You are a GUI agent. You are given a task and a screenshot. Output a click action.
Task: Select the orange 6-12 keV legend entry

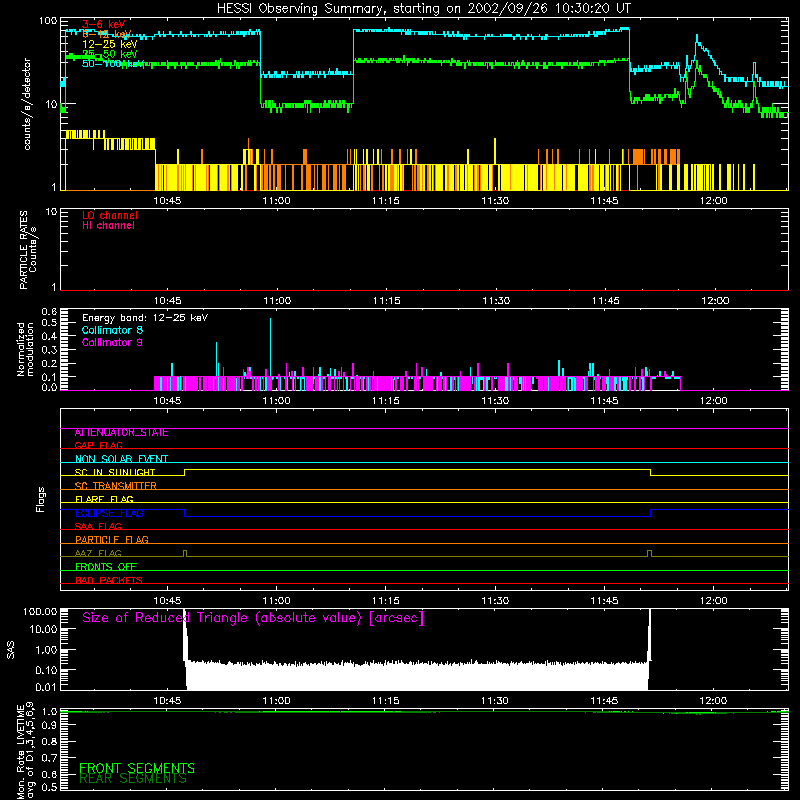click(106, 34)
